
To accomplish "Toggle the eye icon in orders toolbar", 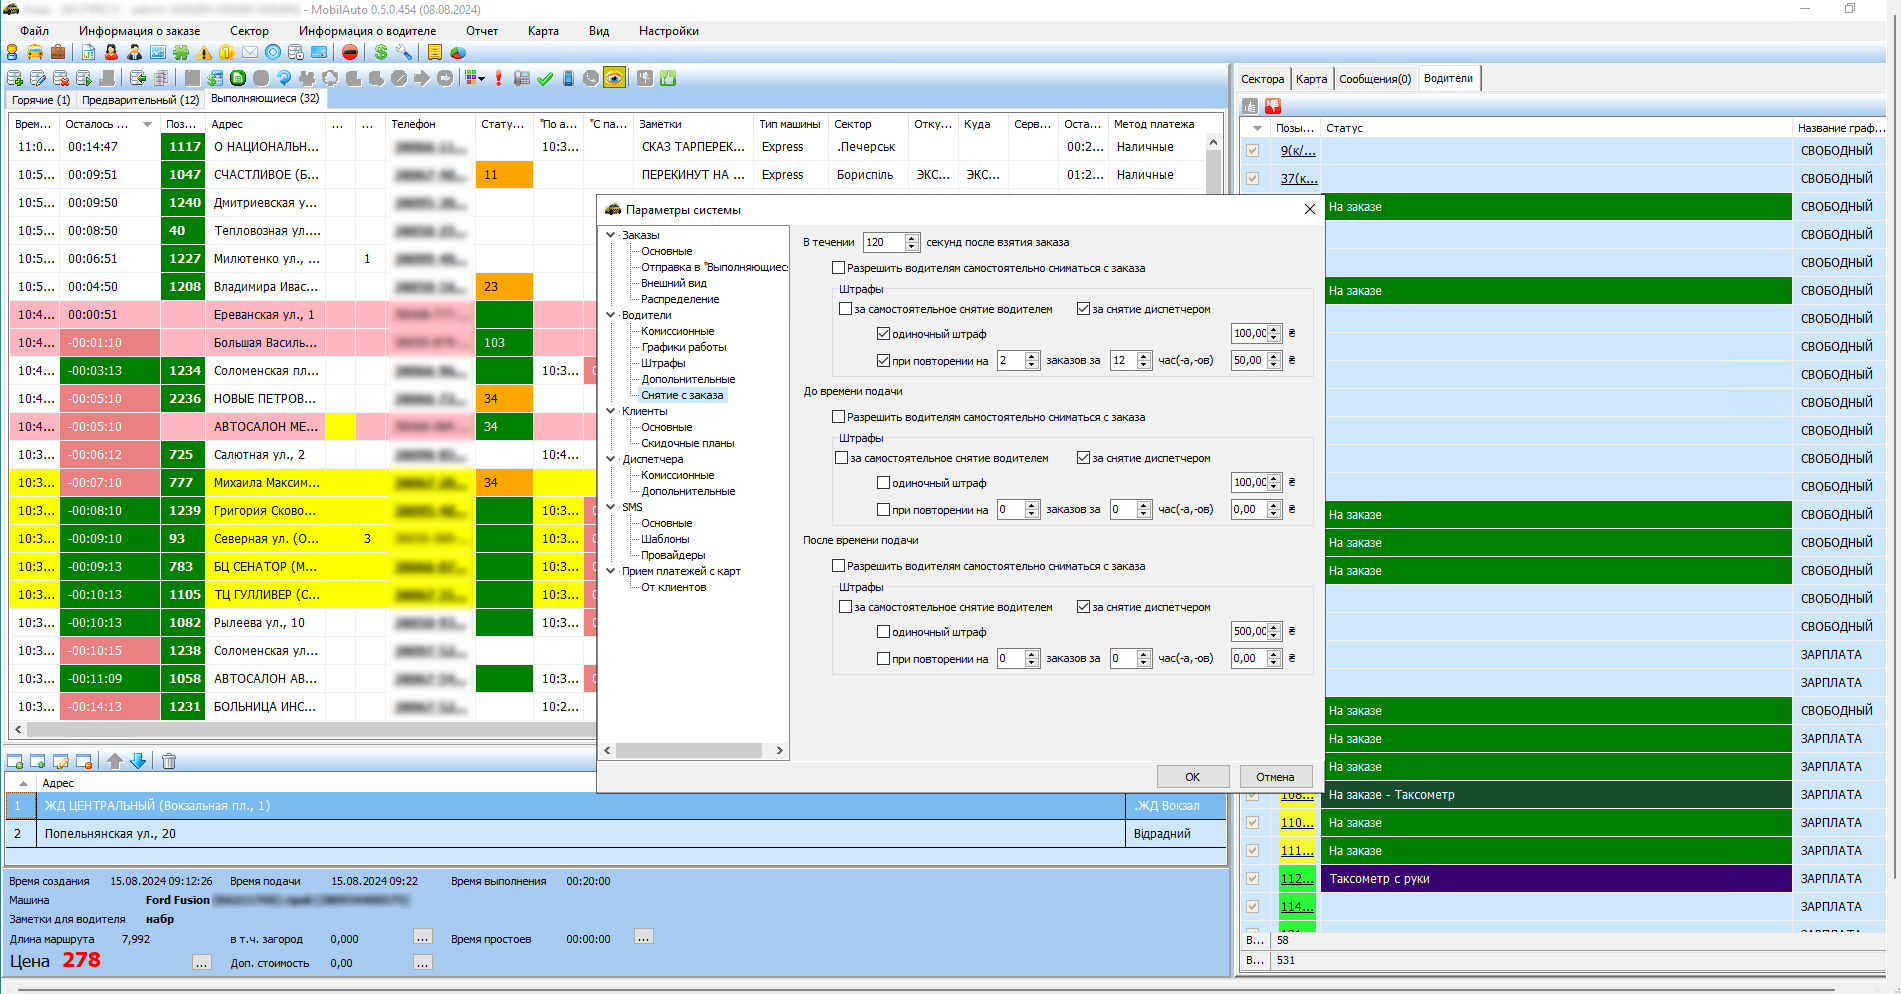I will tap(614, 78).
